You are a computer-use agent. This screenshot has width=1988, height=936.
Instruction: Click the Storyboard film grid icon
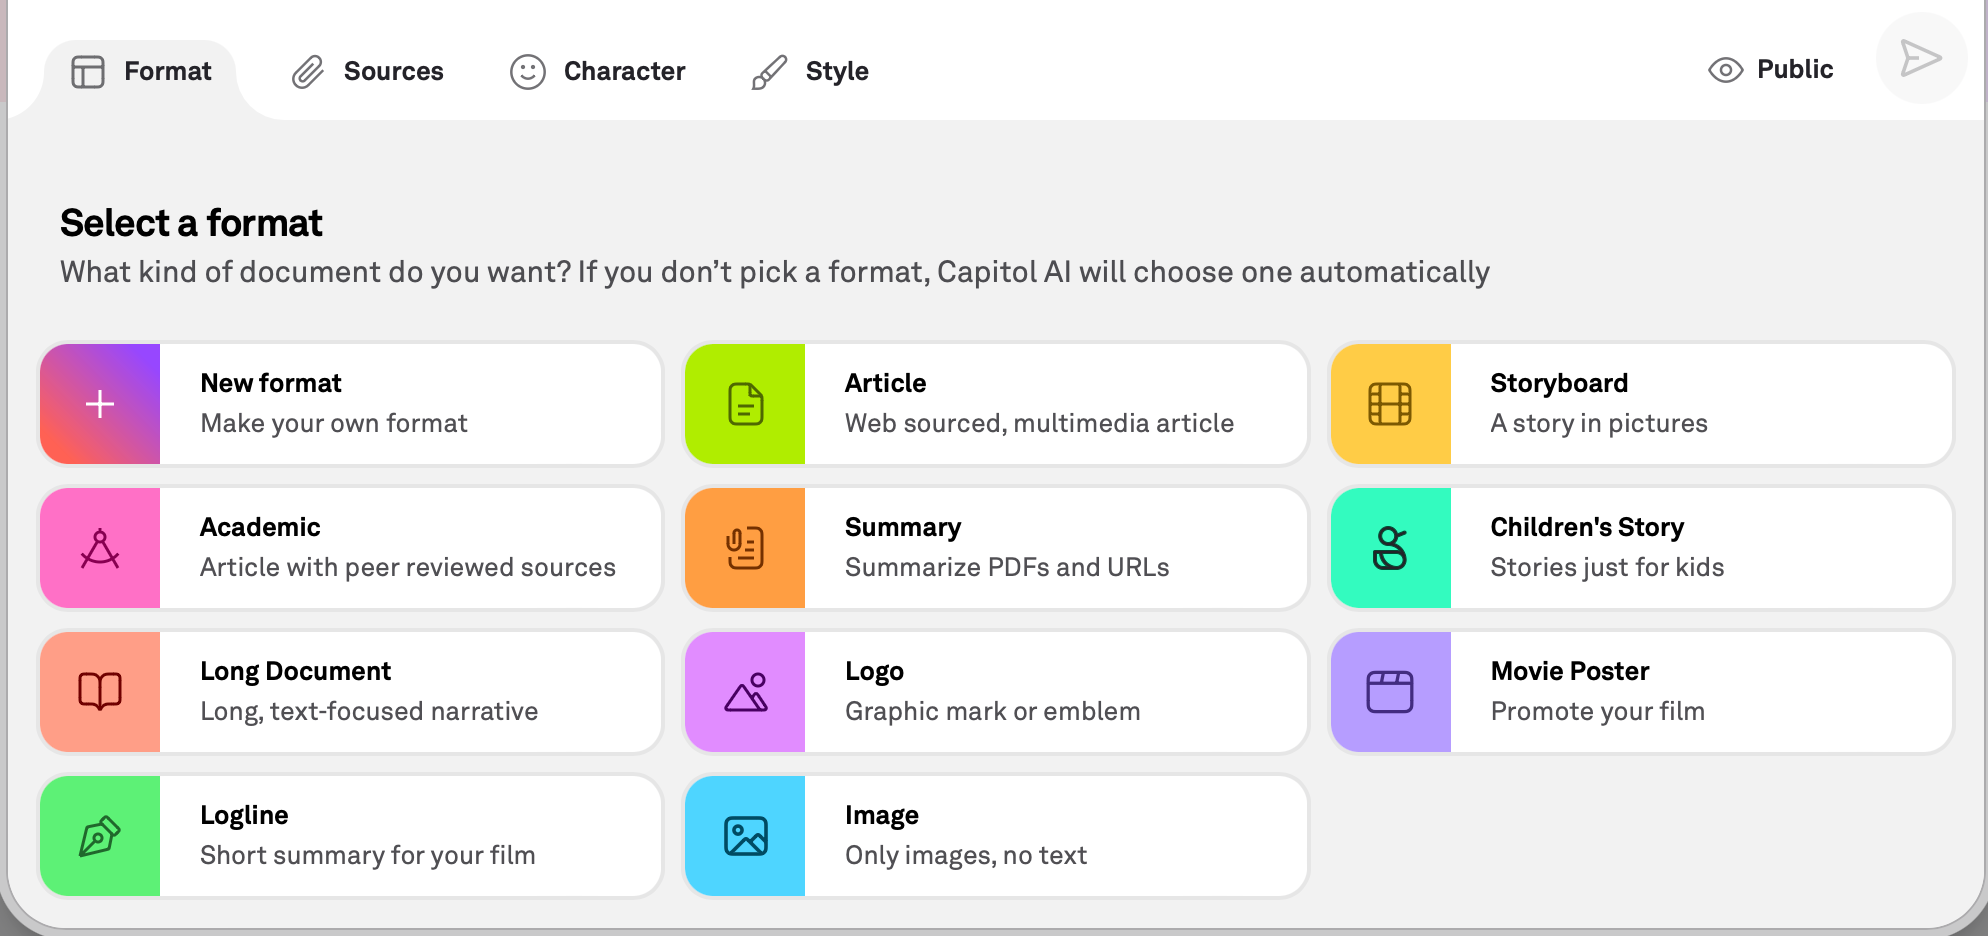(x=1390, y=404)
